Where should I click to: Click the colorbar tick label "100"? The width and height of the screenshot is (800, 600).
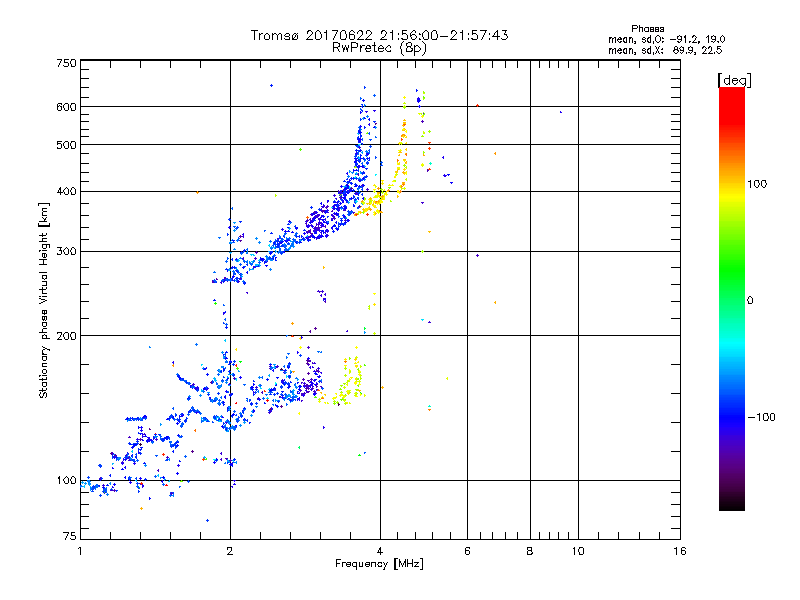pyautogui.click(x=757, y=184)
